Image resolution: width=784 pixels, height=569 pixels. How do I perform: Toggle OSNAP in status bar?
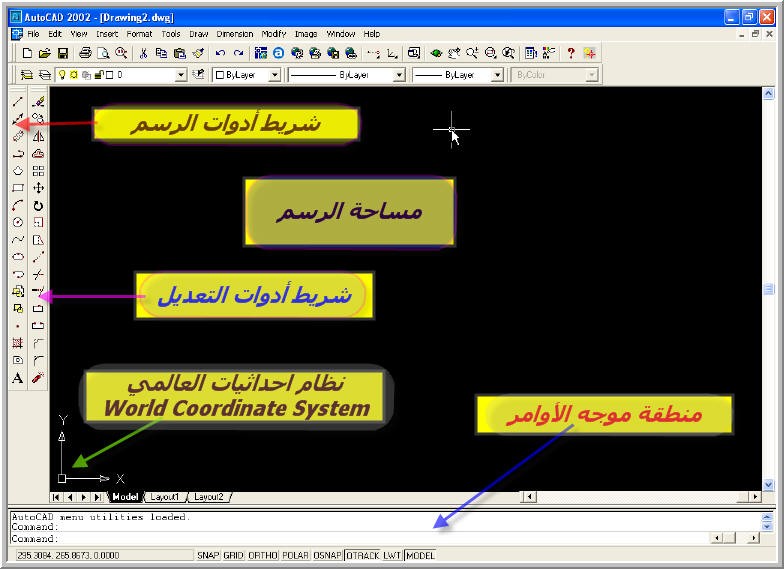click(327, 556)
